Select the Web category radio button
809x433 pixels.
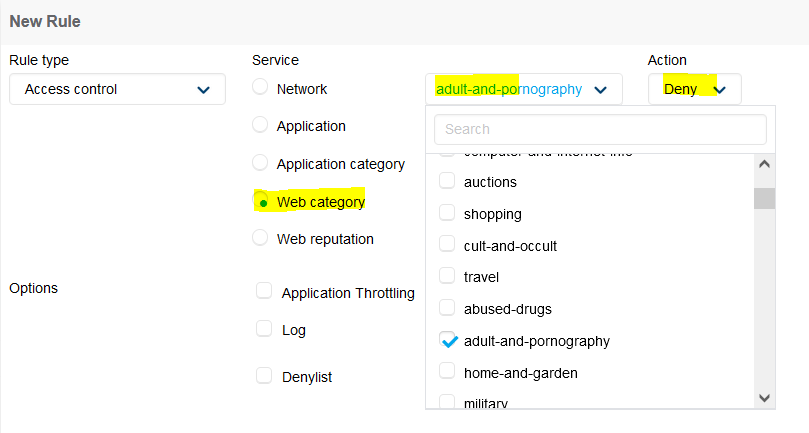[x=262, y=202]
